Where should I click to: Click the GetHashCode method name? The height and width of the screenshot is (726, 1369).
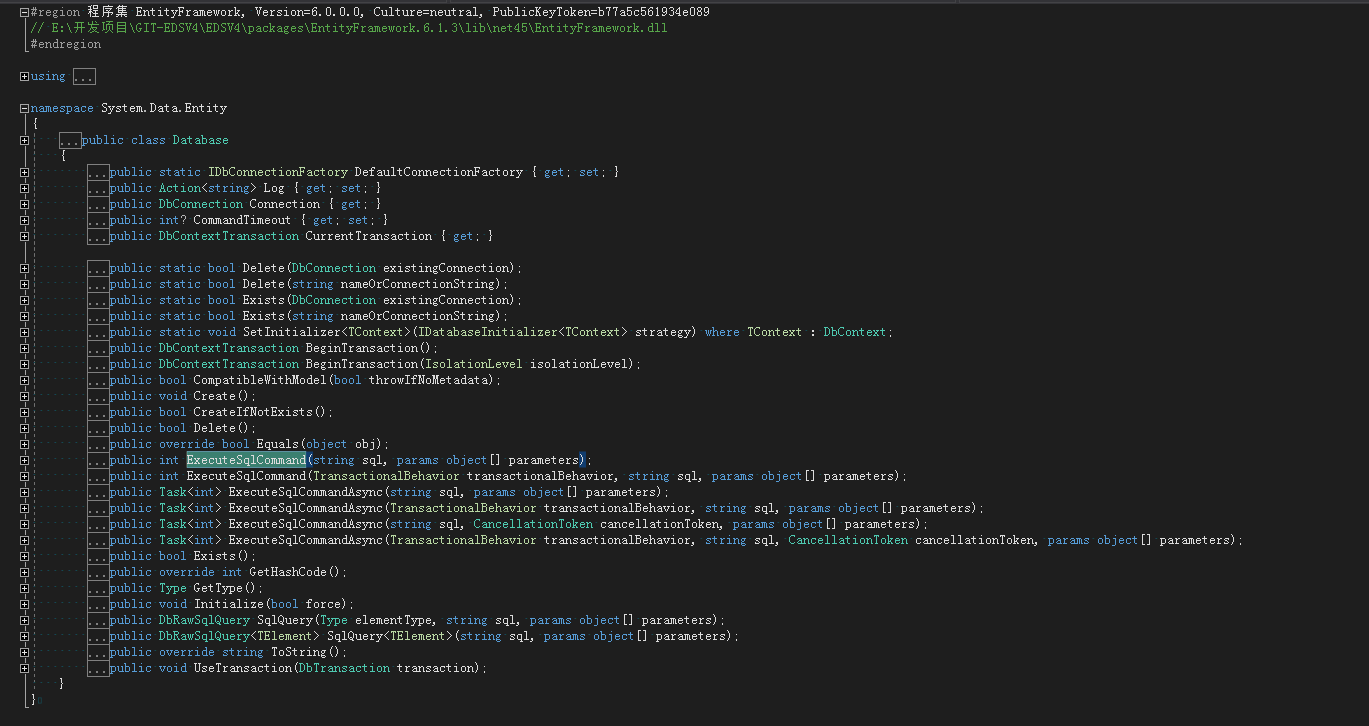288,572
